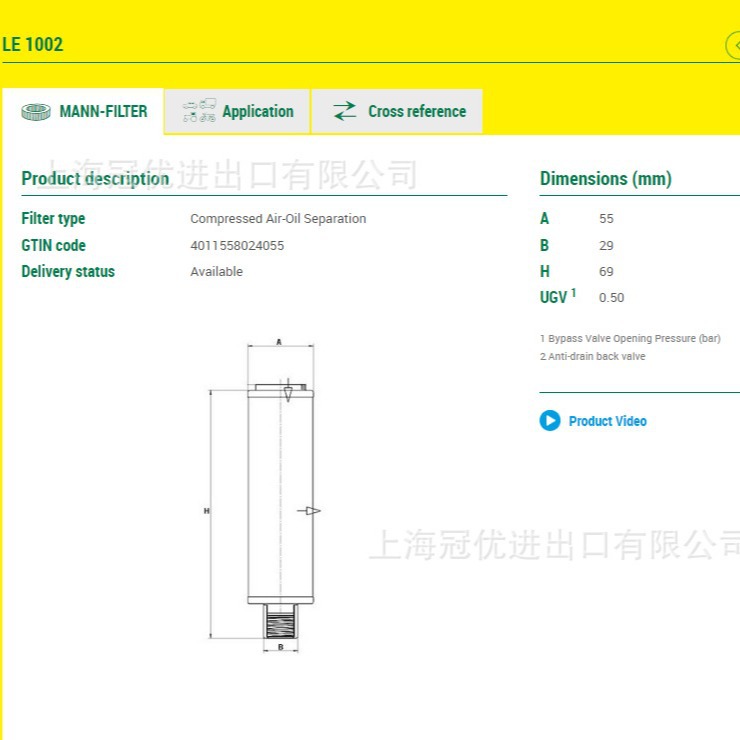Click the Available delivery status value
740x740 pixels.
click(217, 271)
